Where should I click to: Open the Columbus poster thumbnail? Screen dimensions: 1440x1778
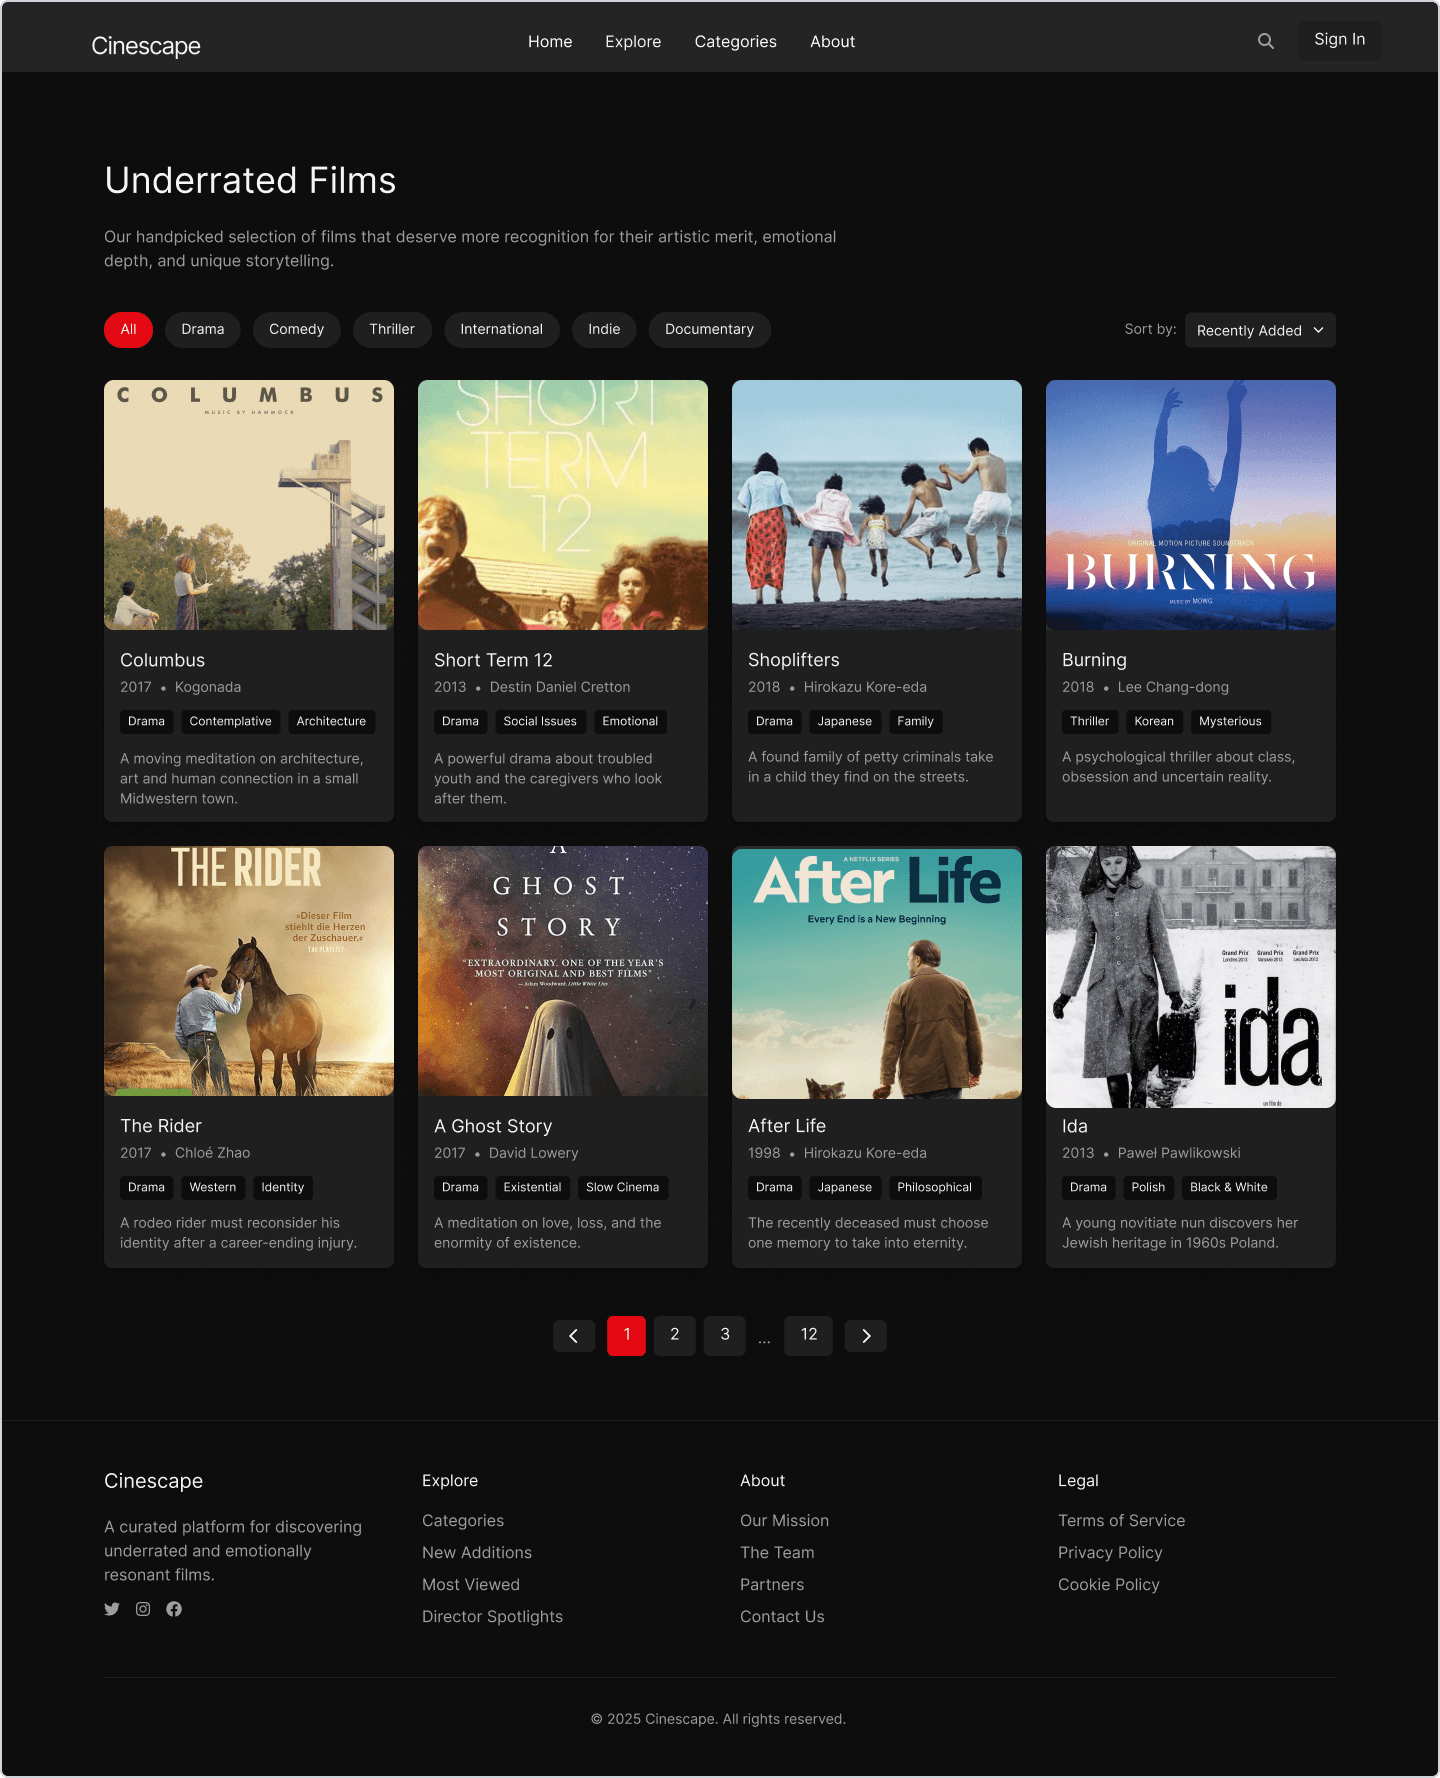click(249, 505)
